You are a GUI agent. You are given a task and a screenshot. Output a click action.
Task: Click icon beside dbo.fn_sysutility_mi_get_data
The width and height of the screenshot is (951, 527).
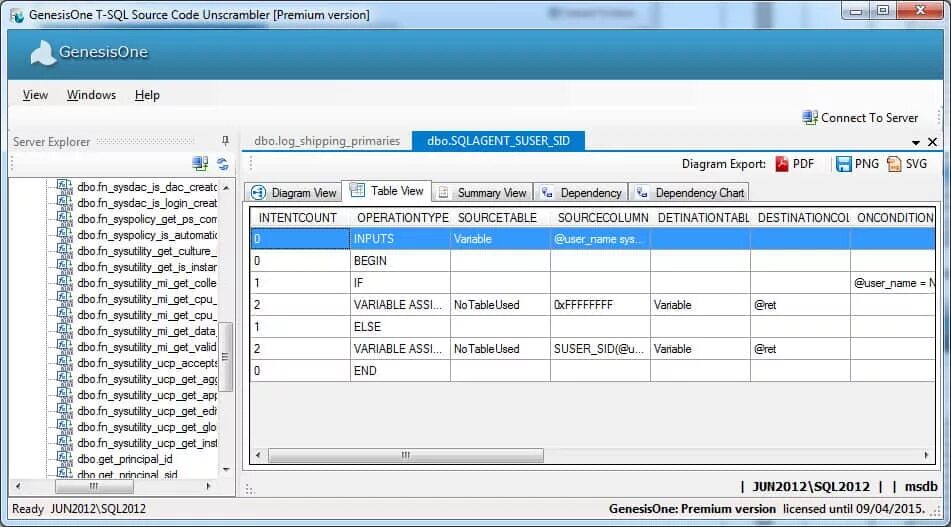[64, 331]
